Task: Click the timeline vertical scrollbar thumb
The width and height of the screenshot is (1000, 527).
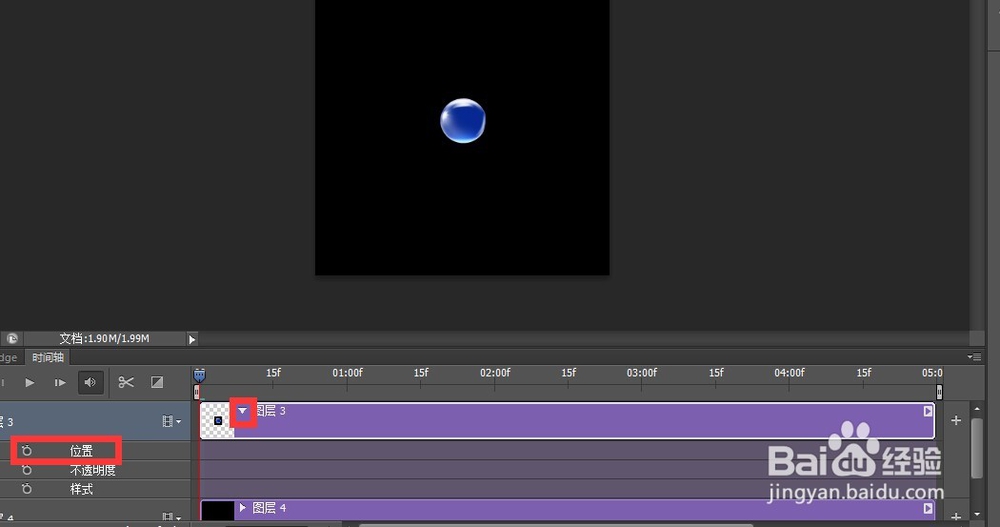Action: [x=976, y=448]
